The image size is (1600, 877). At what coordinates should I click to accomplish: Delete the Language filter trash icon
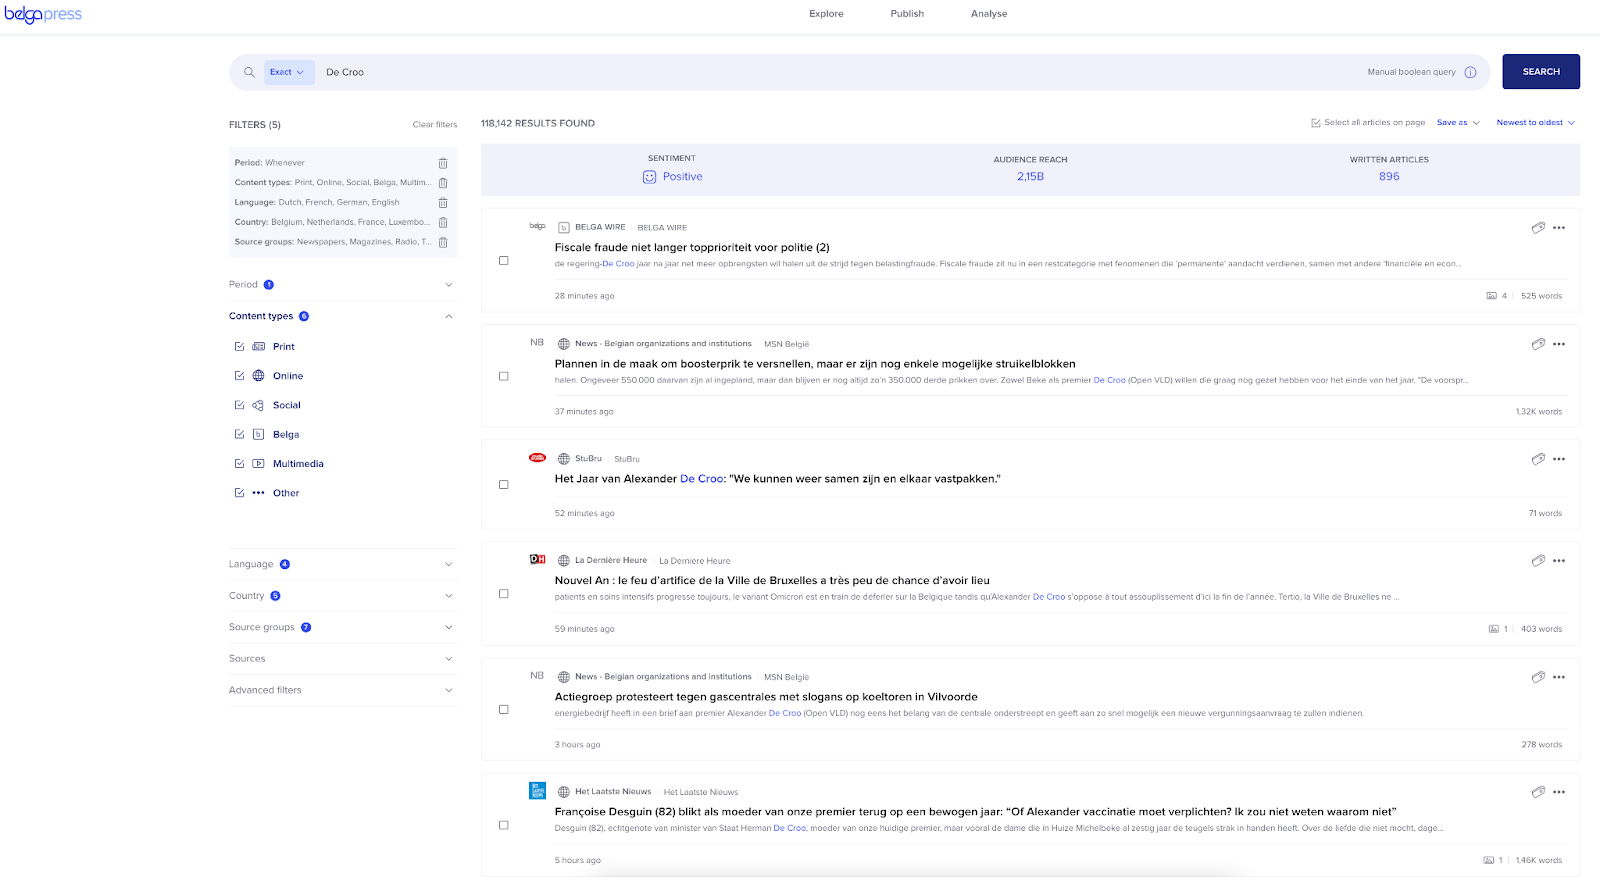(x=443, y=203)
